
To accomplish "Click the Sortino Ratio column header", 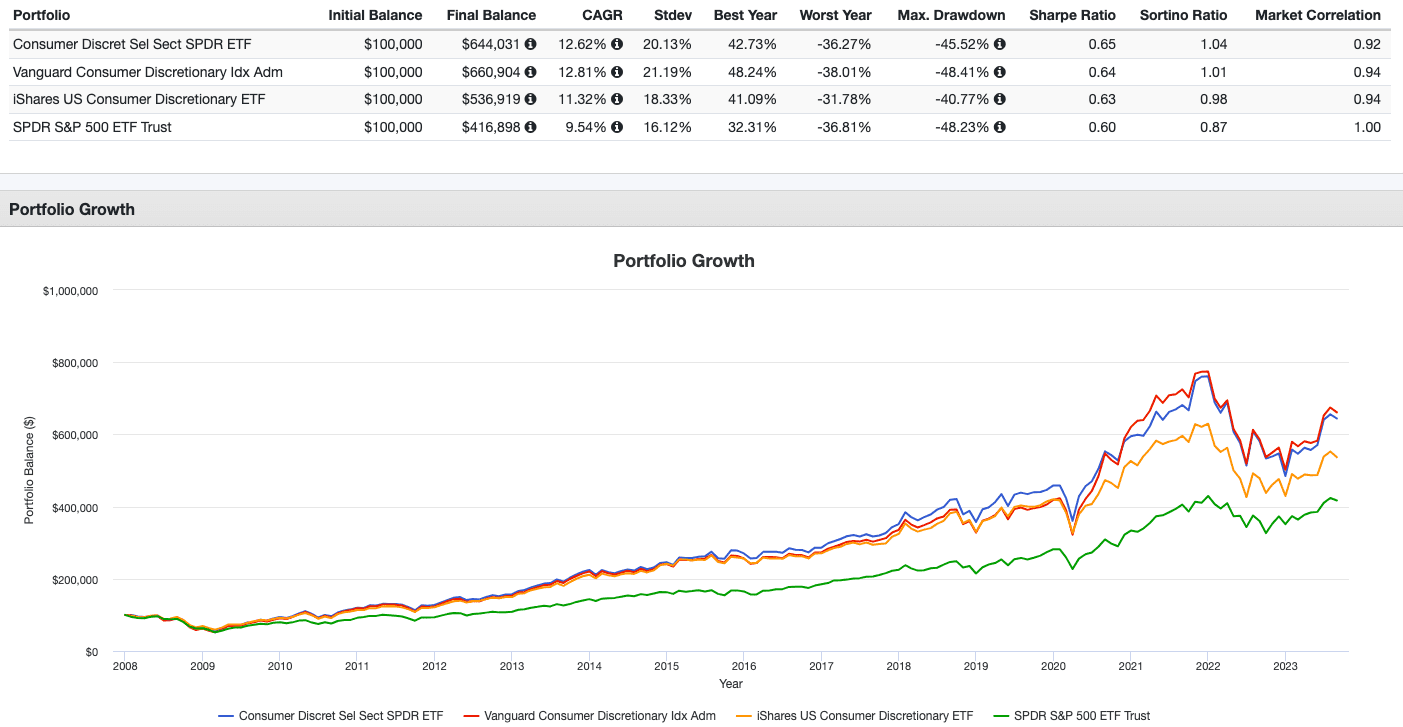I will pyautogui.click(x=1185, y=15).
